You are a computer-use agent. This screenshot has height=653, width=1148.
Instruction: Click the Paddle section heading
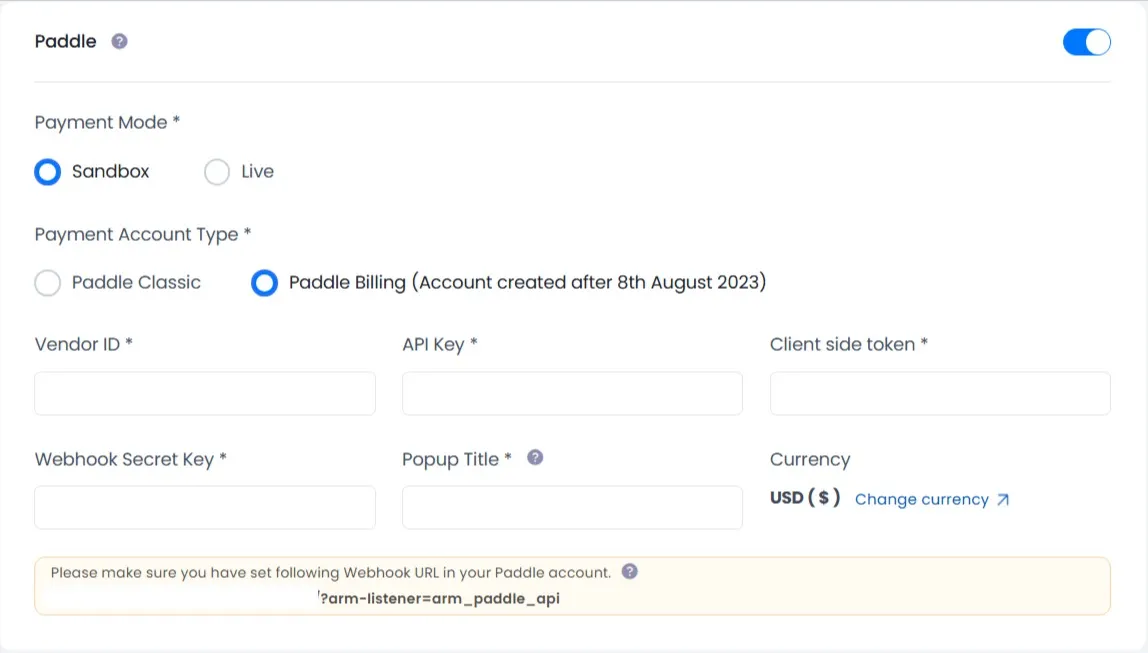pos(66,42)
